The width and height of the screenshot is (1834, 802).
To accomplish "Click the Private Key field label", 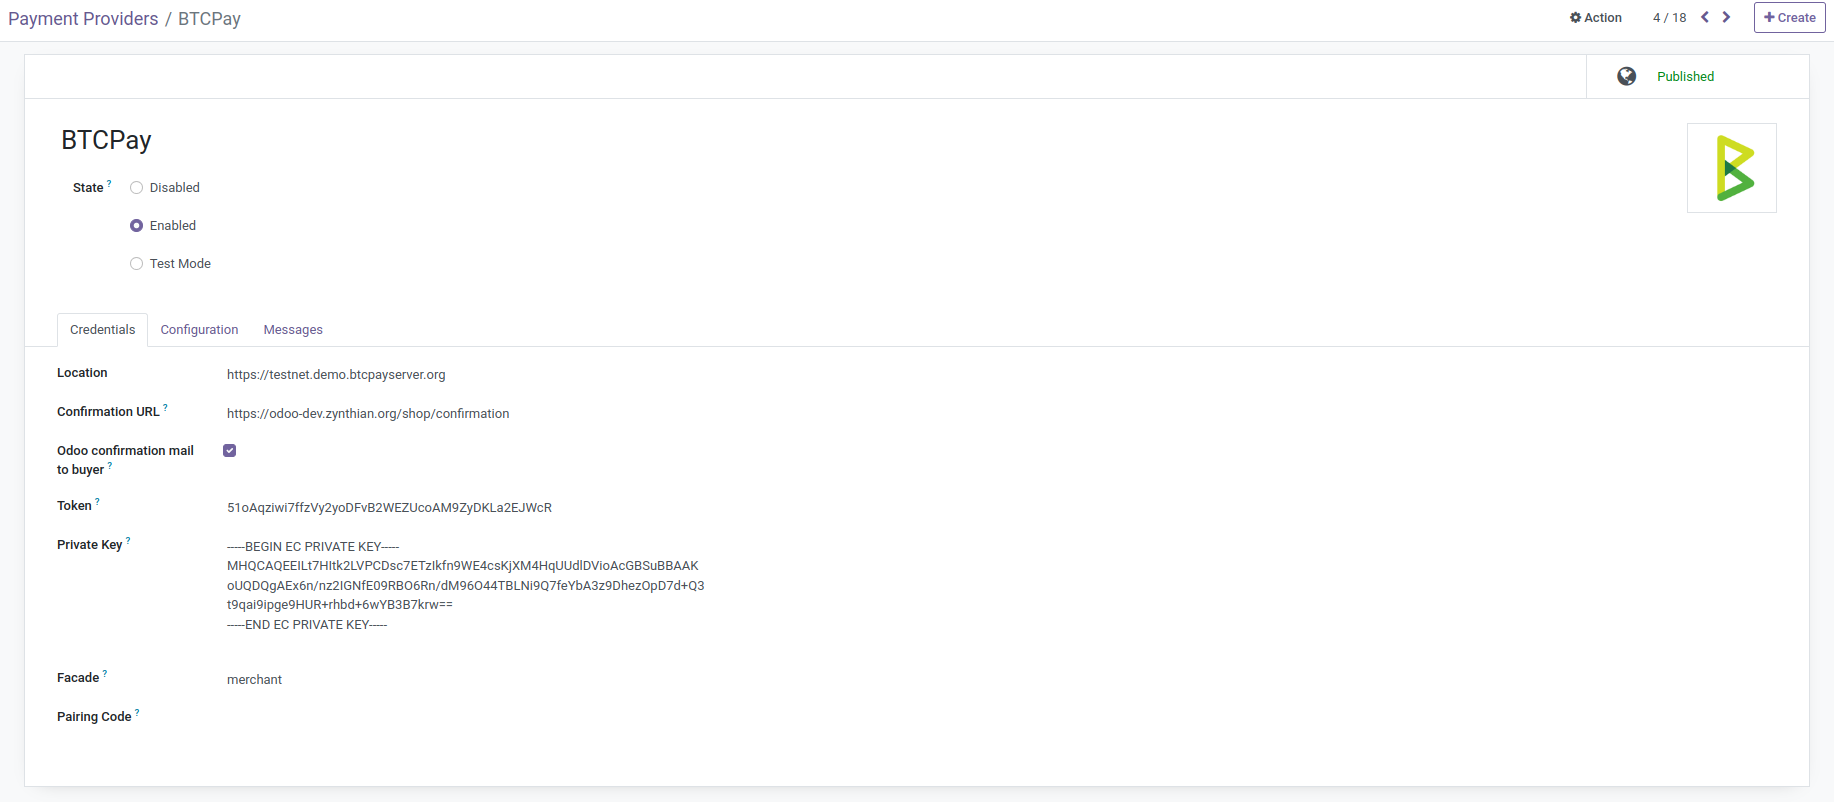I will [x=89, y=545].
